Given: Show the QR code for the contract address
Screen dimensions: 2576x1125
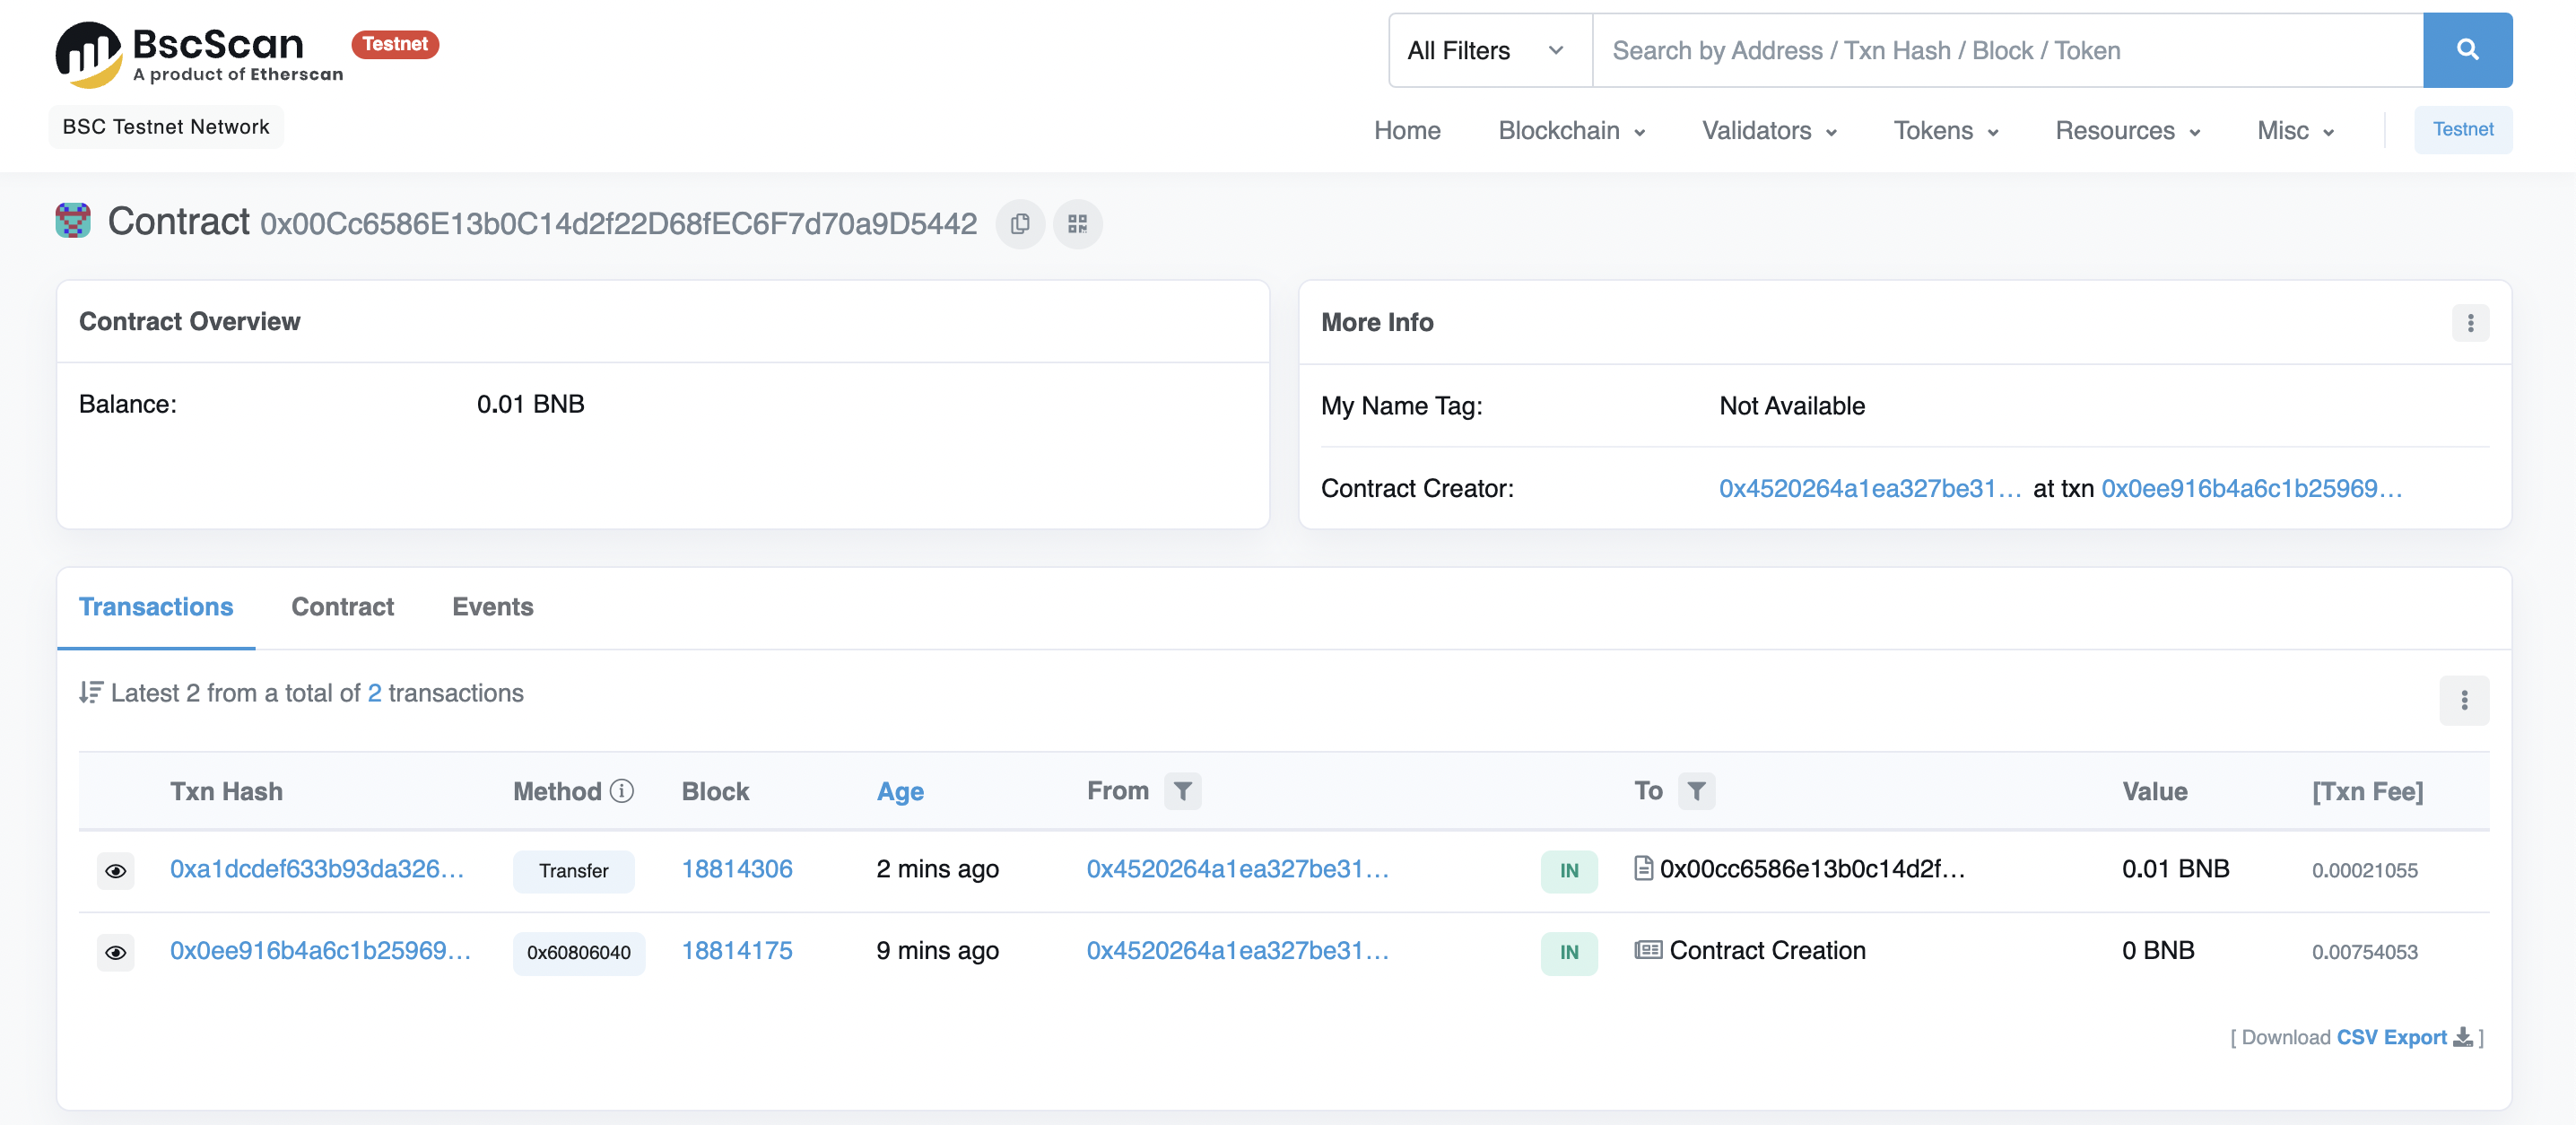Looking at the screenshot, I should [1077, 224].
